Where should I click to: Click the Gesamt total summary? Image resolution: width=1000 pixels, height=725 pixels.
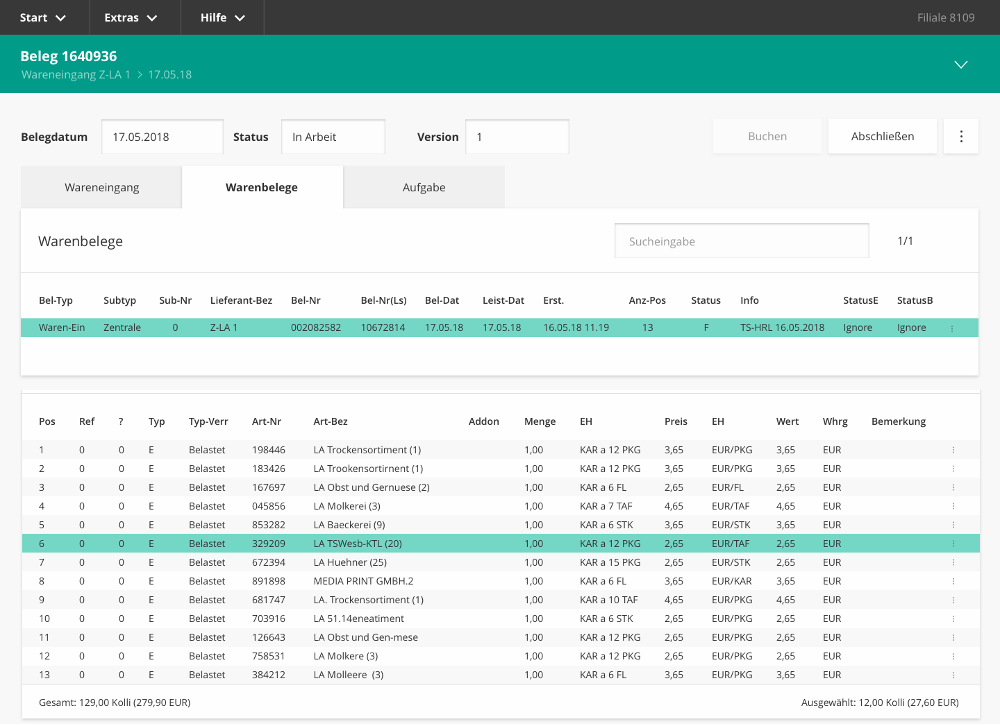[x=115, y=703]
